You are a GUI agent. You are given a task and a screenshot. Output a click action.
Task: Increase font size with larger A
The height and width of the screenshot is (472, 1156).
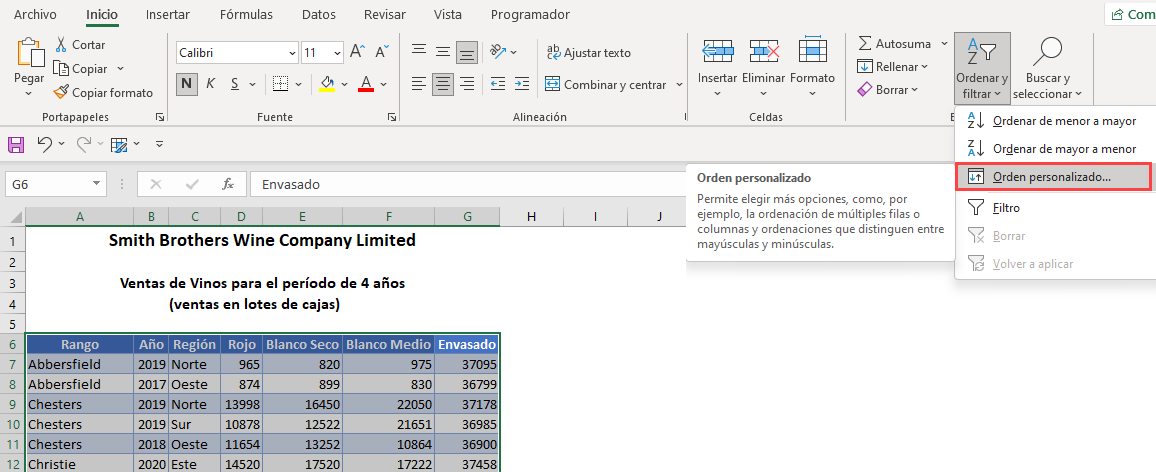coord(358,52)
